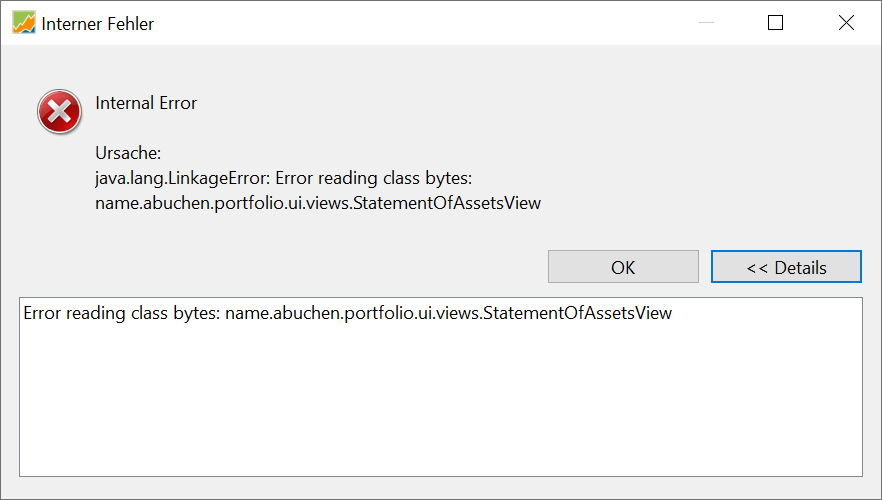Maximize the Interner Fehler dialog

pos(775,23)
